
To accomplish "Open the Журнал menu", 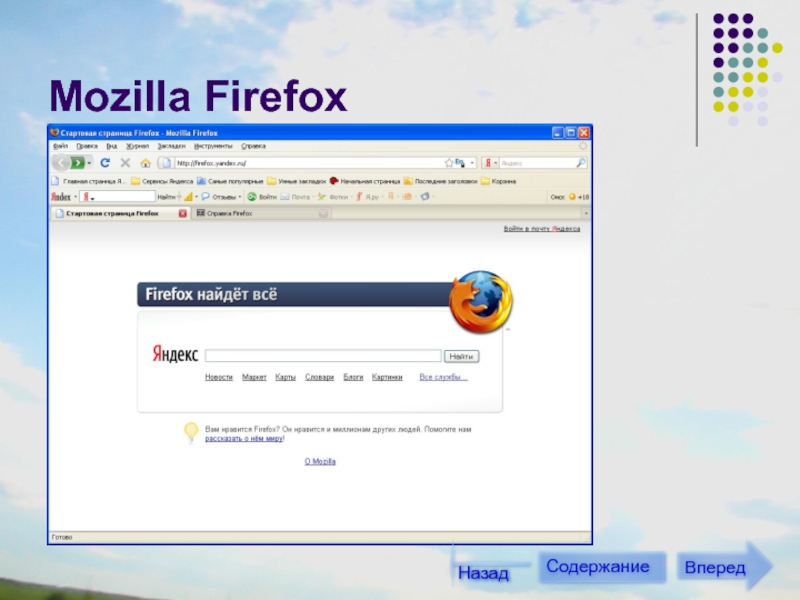I will click(138, 146).
